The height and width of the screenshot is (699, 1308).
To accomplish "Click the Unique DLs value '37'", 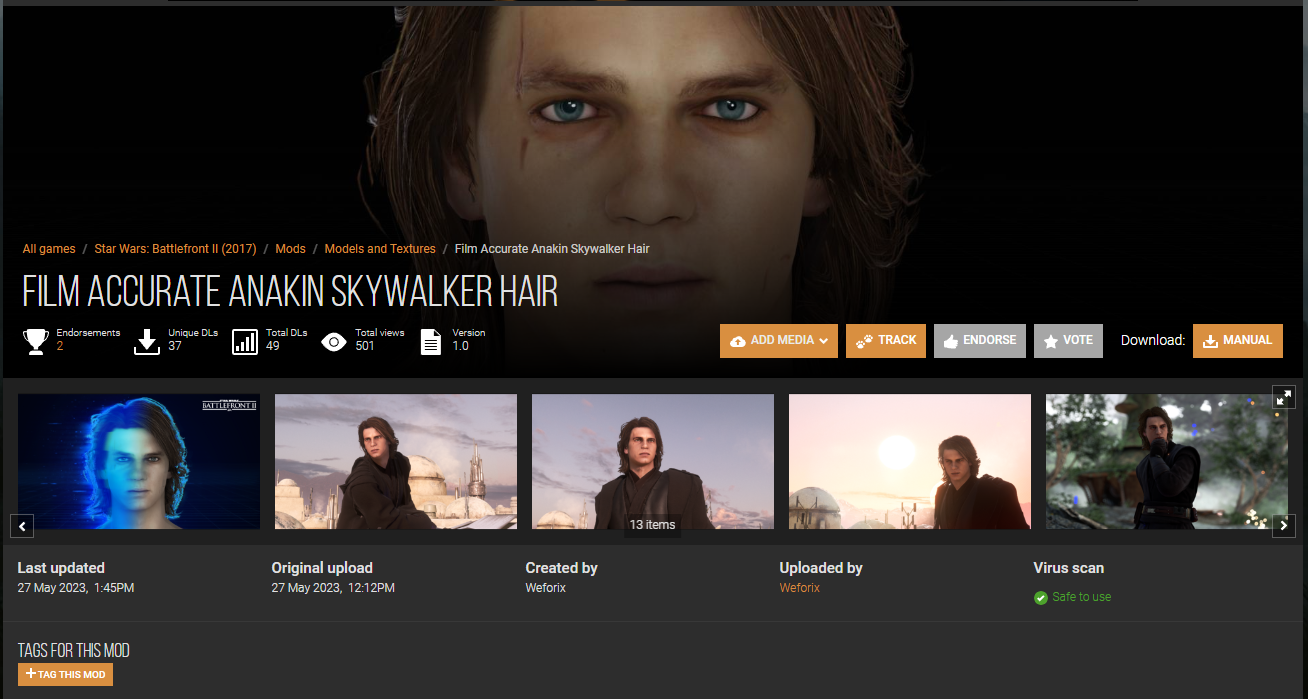I will pos(175,346).
